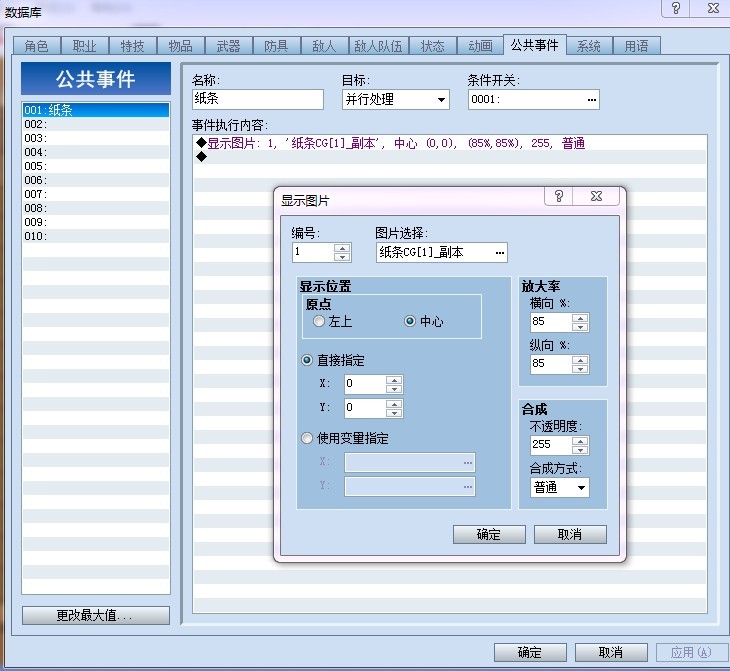Select the 显示图片 event command line
This screenshot has width=730, height=671.
pos(450,143)
